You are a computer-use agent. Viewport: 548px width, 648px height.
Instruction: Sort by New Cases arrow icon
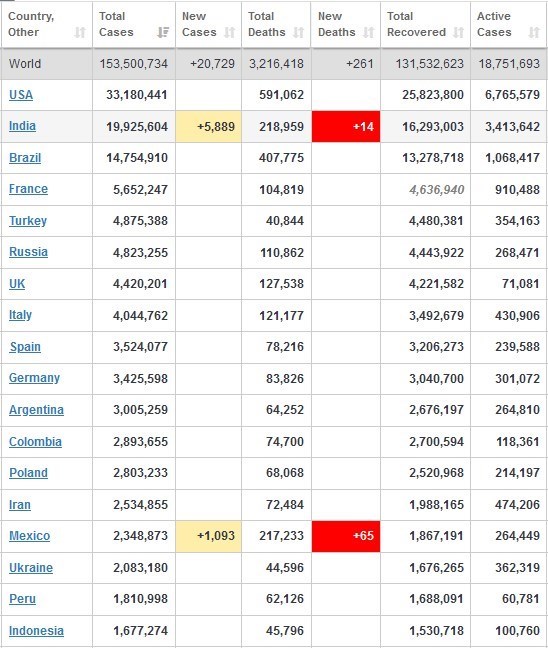pyautogui.click(x=229, y=32)
